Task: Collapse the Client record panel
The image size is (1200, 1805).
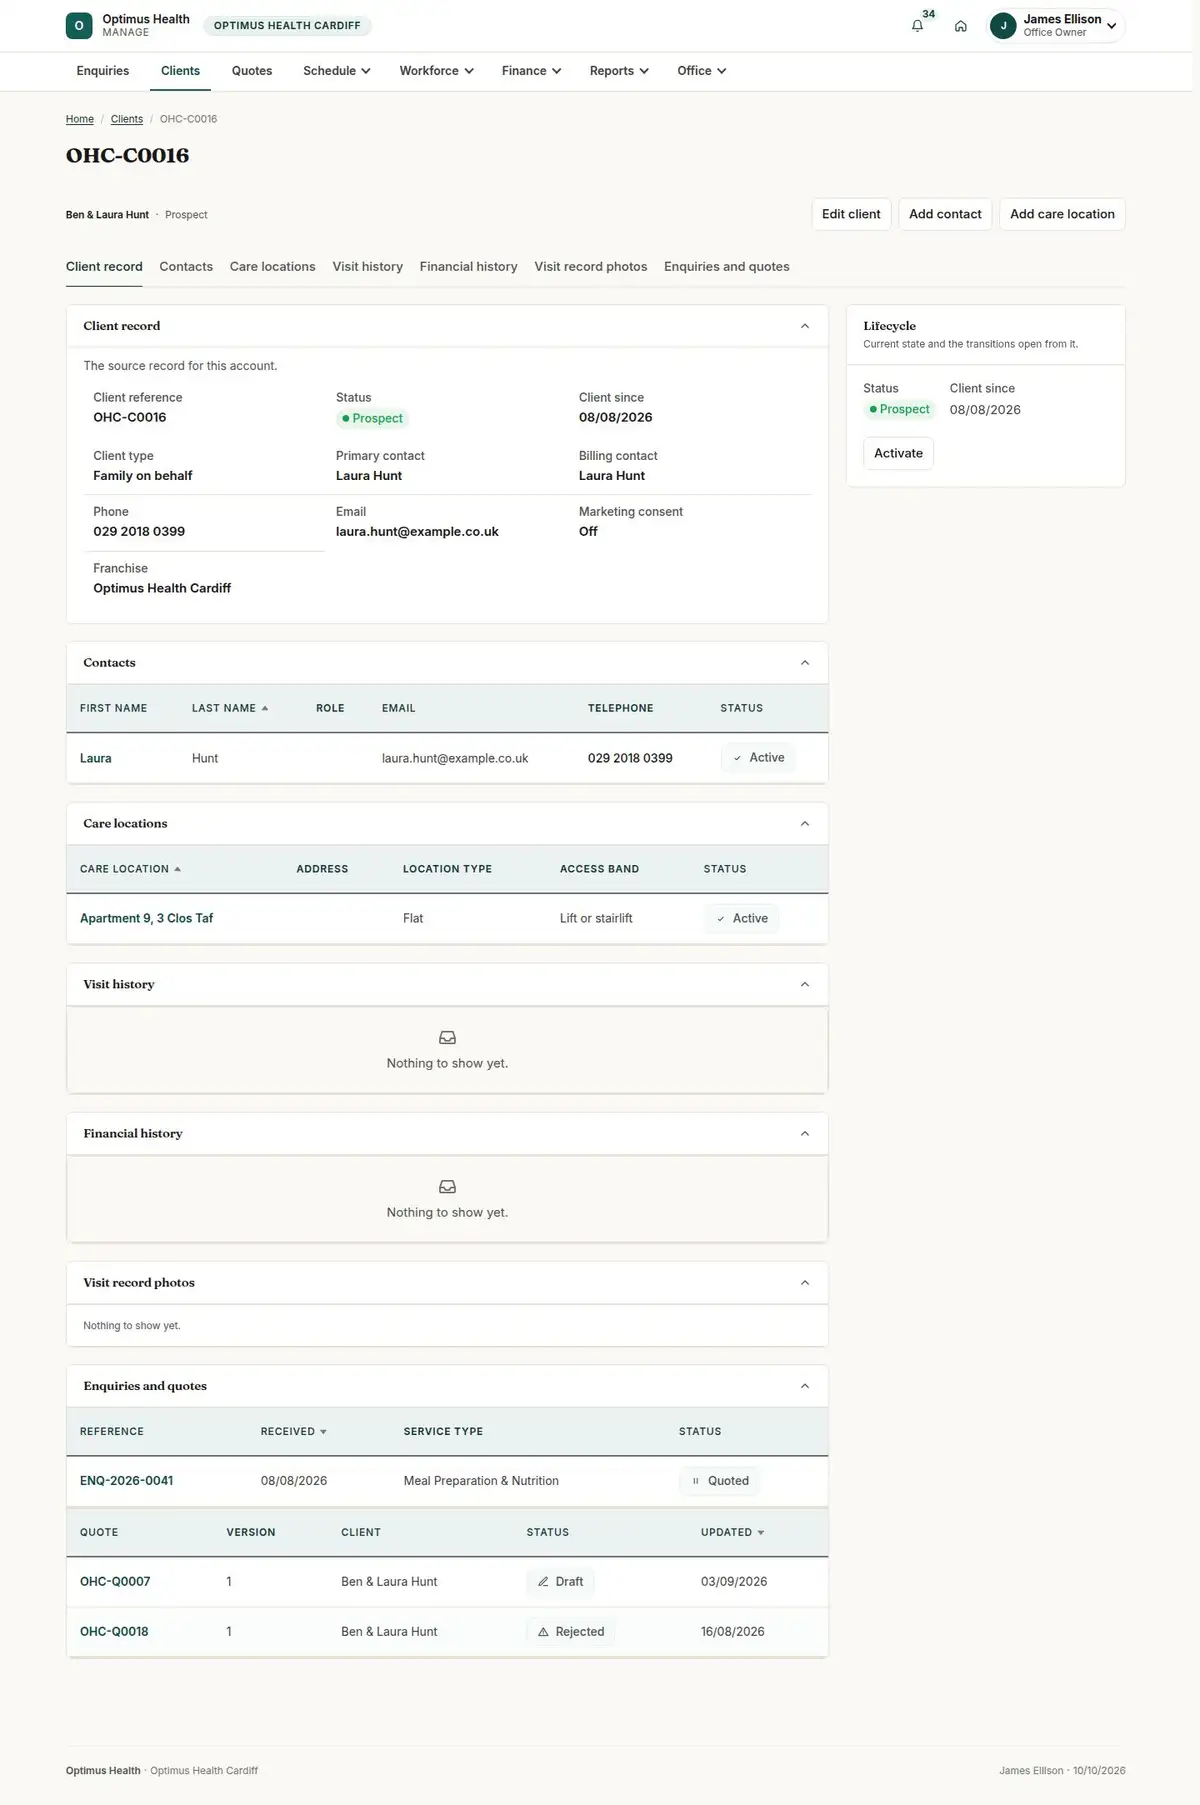Action: (x=805, y=326)
